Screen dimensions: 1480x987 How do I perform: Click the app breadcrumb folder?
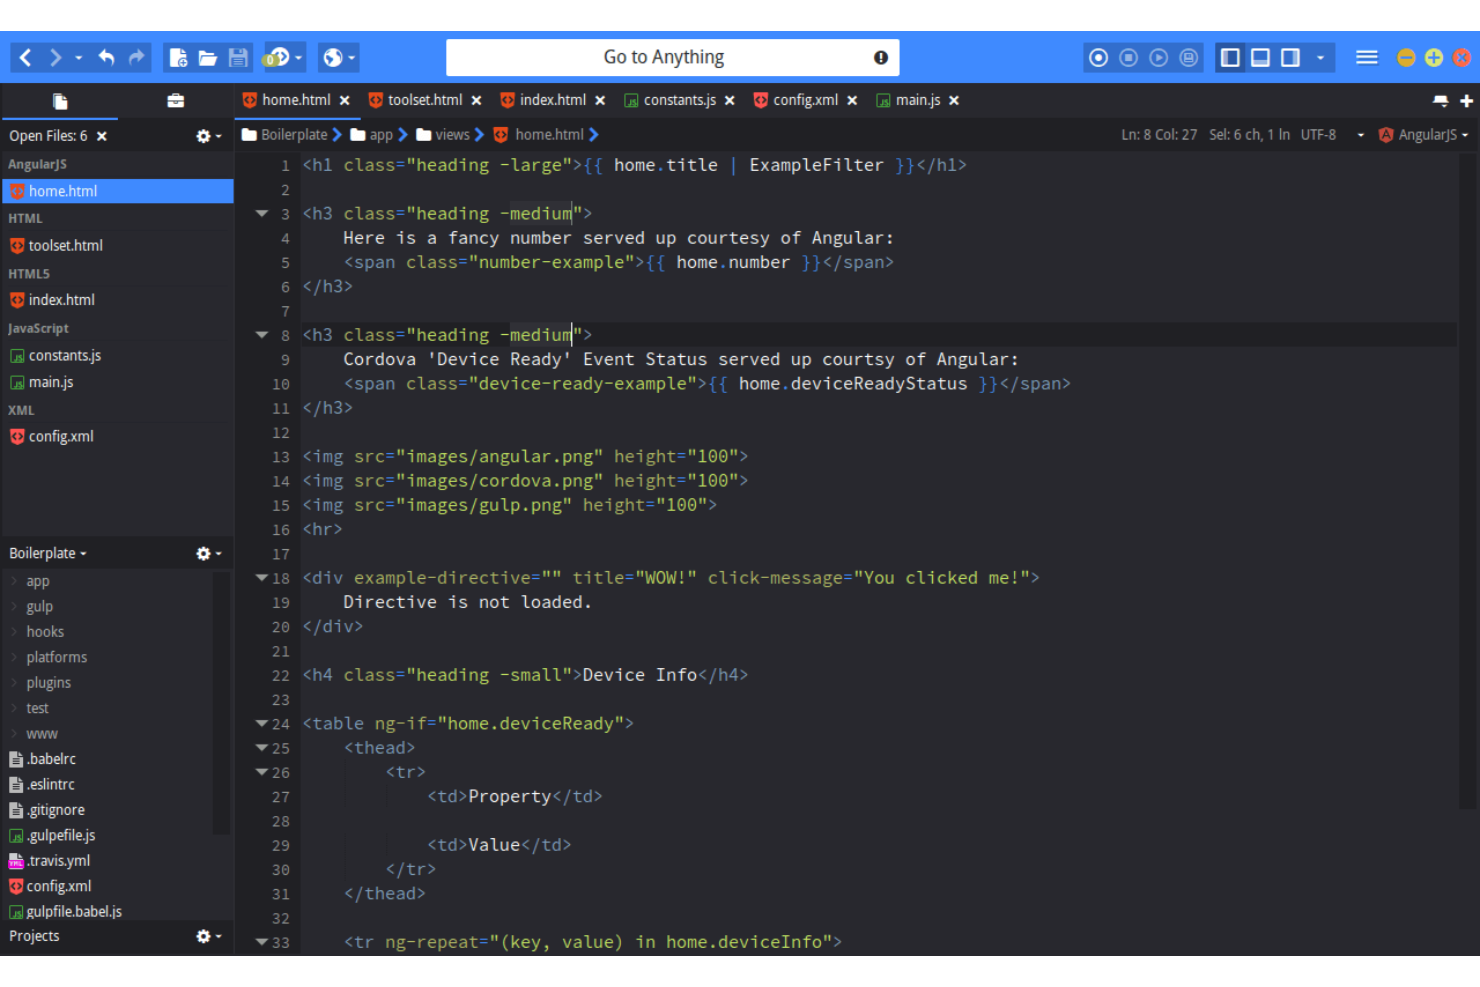pyautogui.click(x=372, y=135)
